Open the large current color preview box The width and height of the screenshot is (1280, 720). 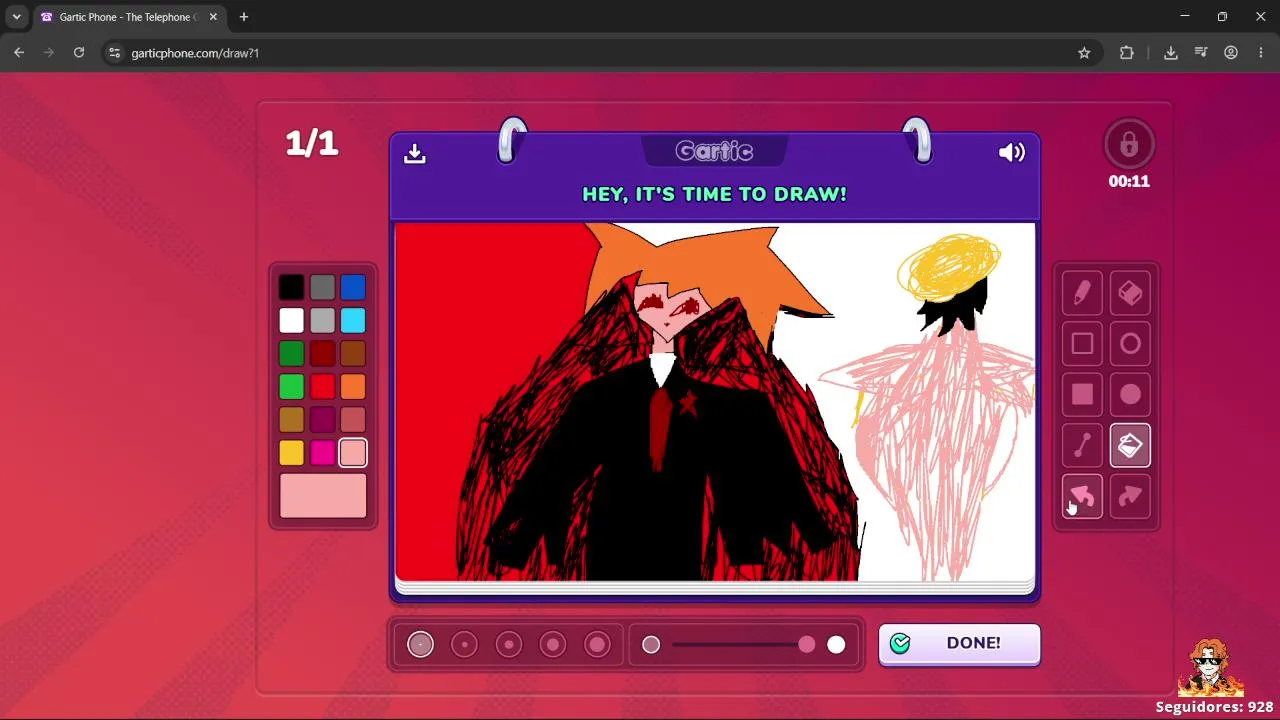pyautogui.click(x=323, y=496)
